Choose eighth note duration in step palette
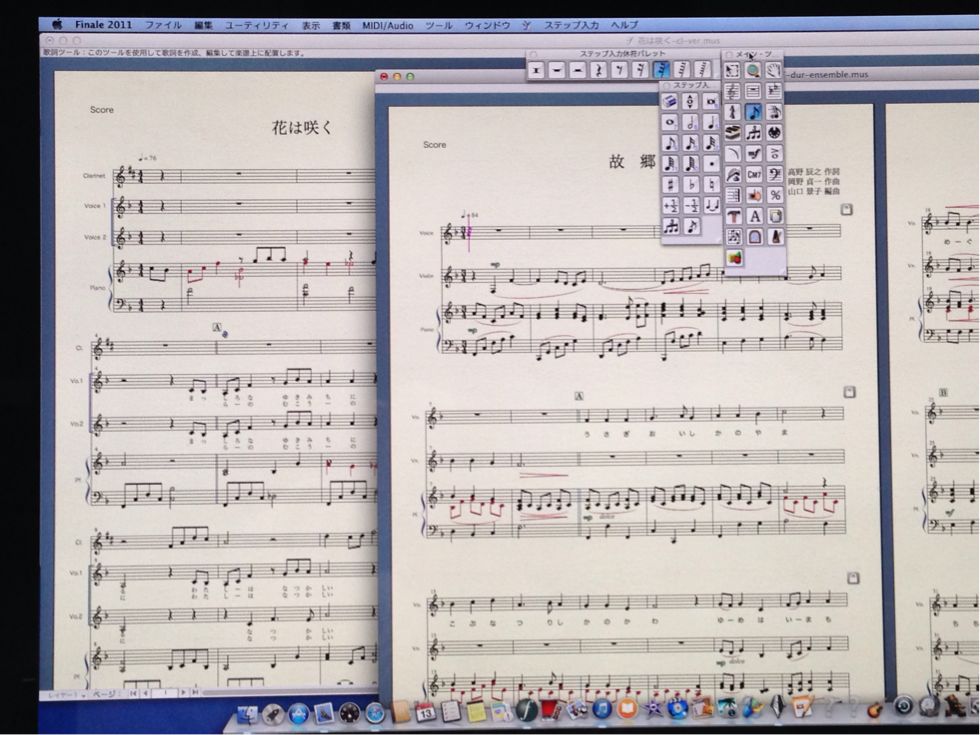 pos(669,143)
